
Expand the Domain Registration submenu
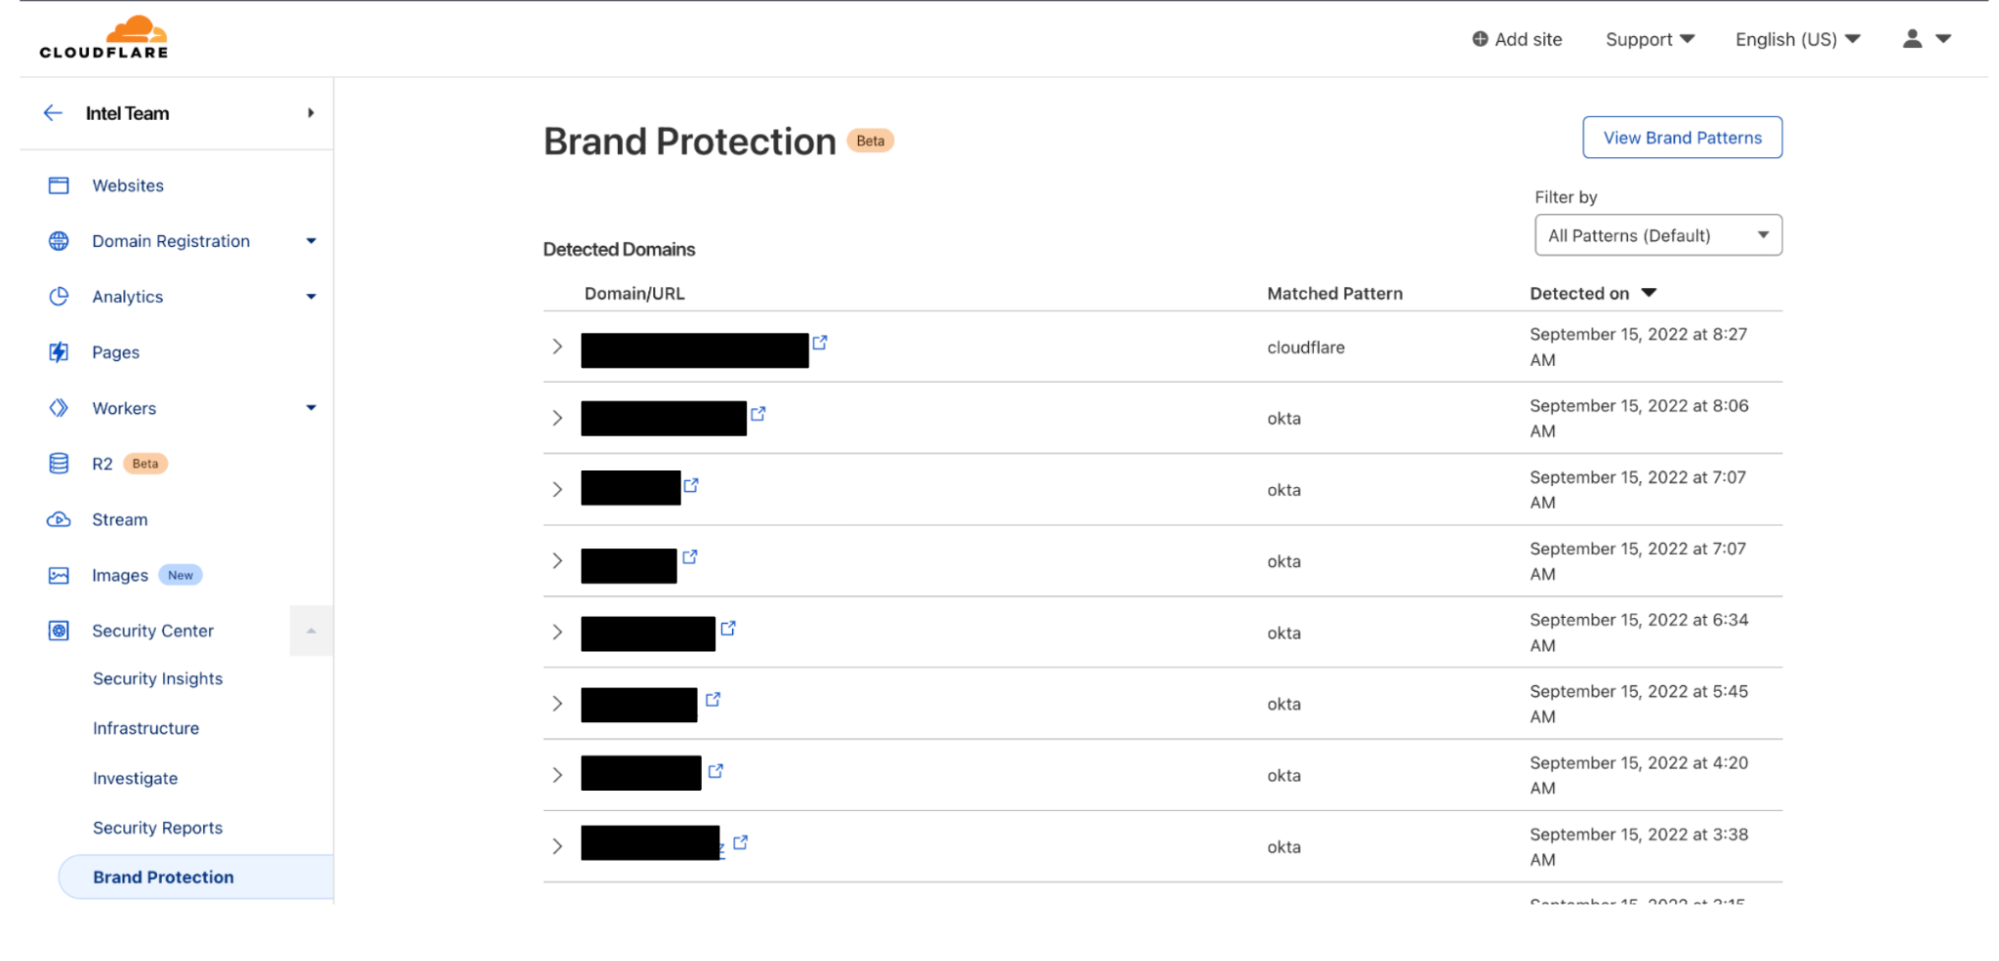[x=311, y=241]
